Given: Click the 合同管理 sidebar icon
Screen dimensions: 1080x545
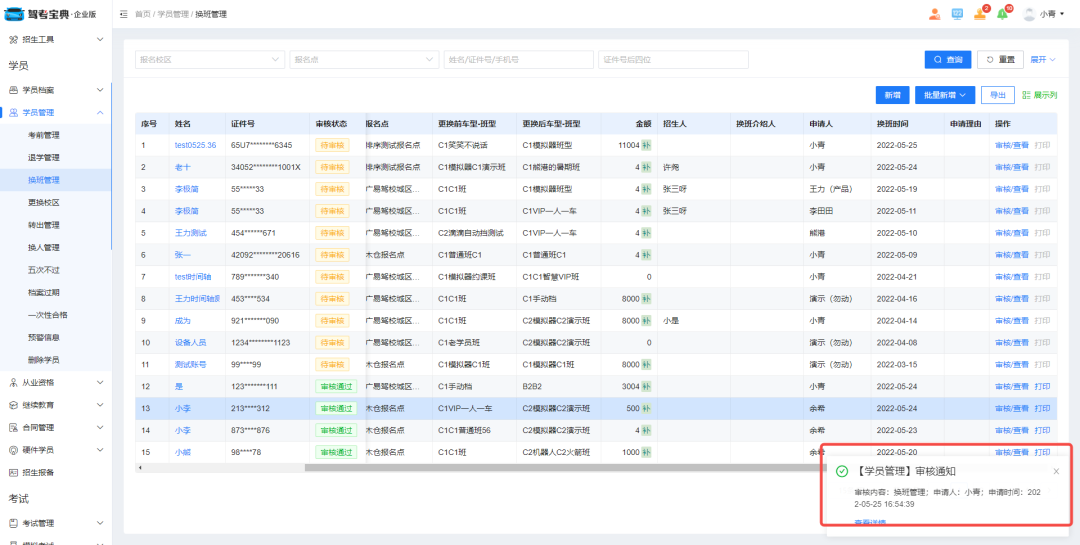Looking at the screenshot, I should pyautogui.click(x=13, y=427).
